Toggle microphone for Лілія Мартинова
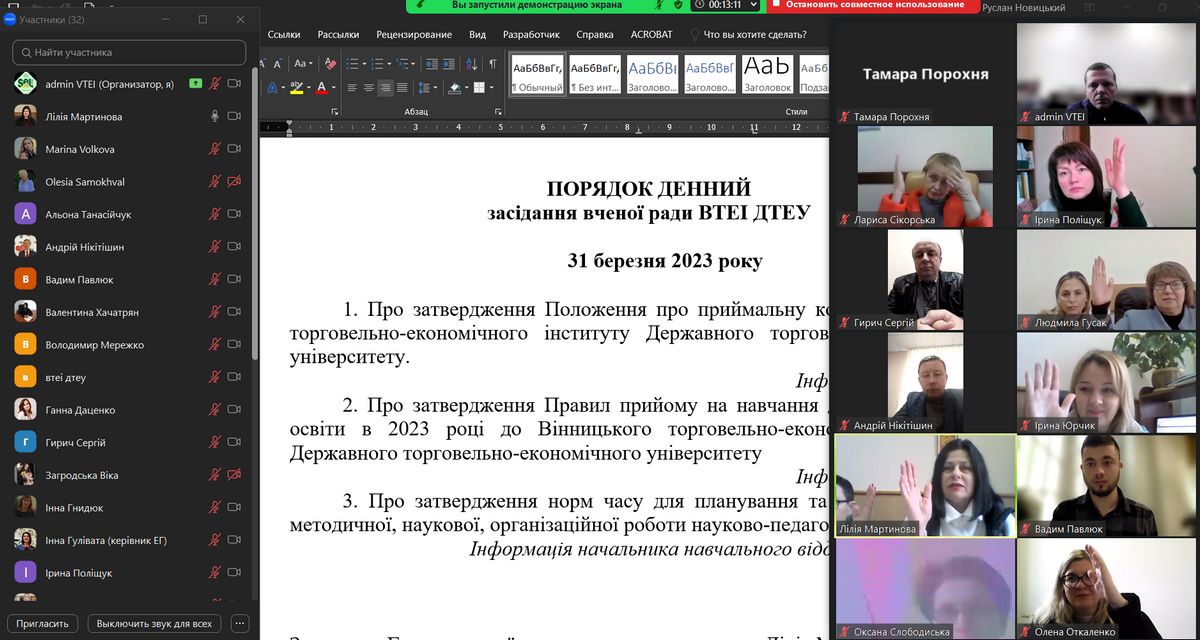The width and height of the screenshot is (1200, 640). 214,117
